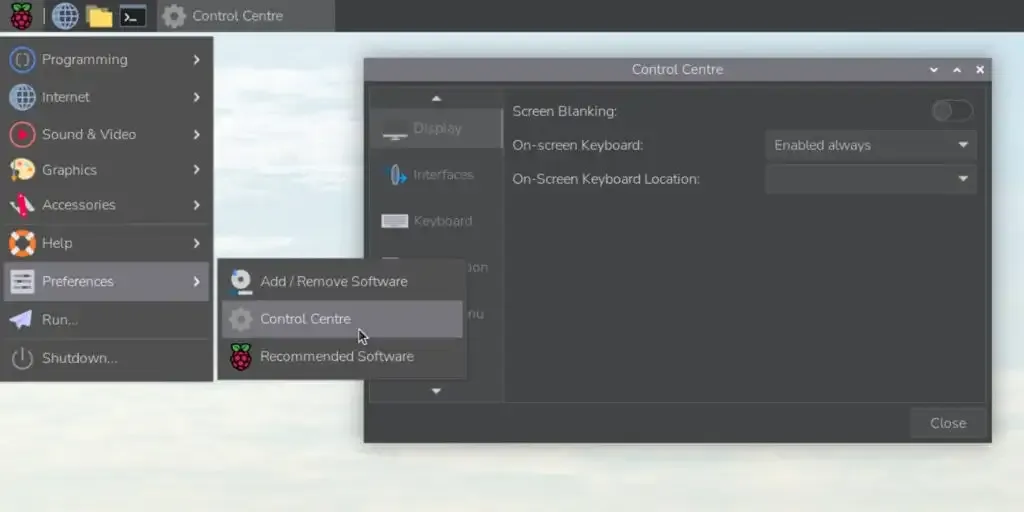Select the Display section icon in sidebar

click(x=394, y=129)
